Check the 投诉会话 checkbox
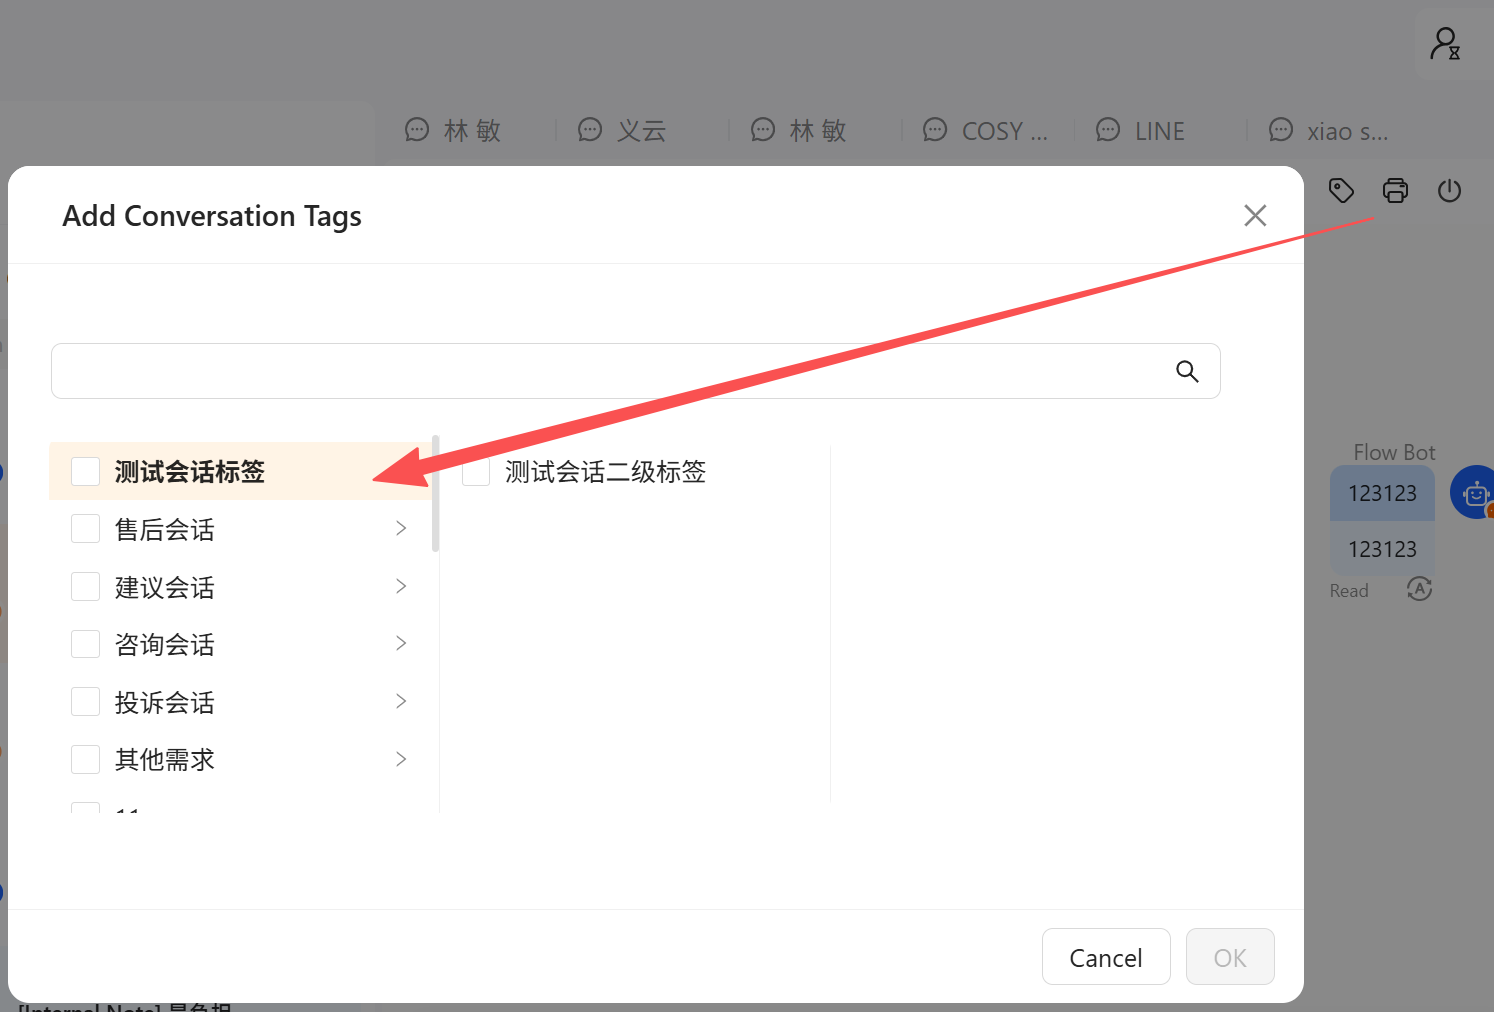 click(x=85, y=701)
